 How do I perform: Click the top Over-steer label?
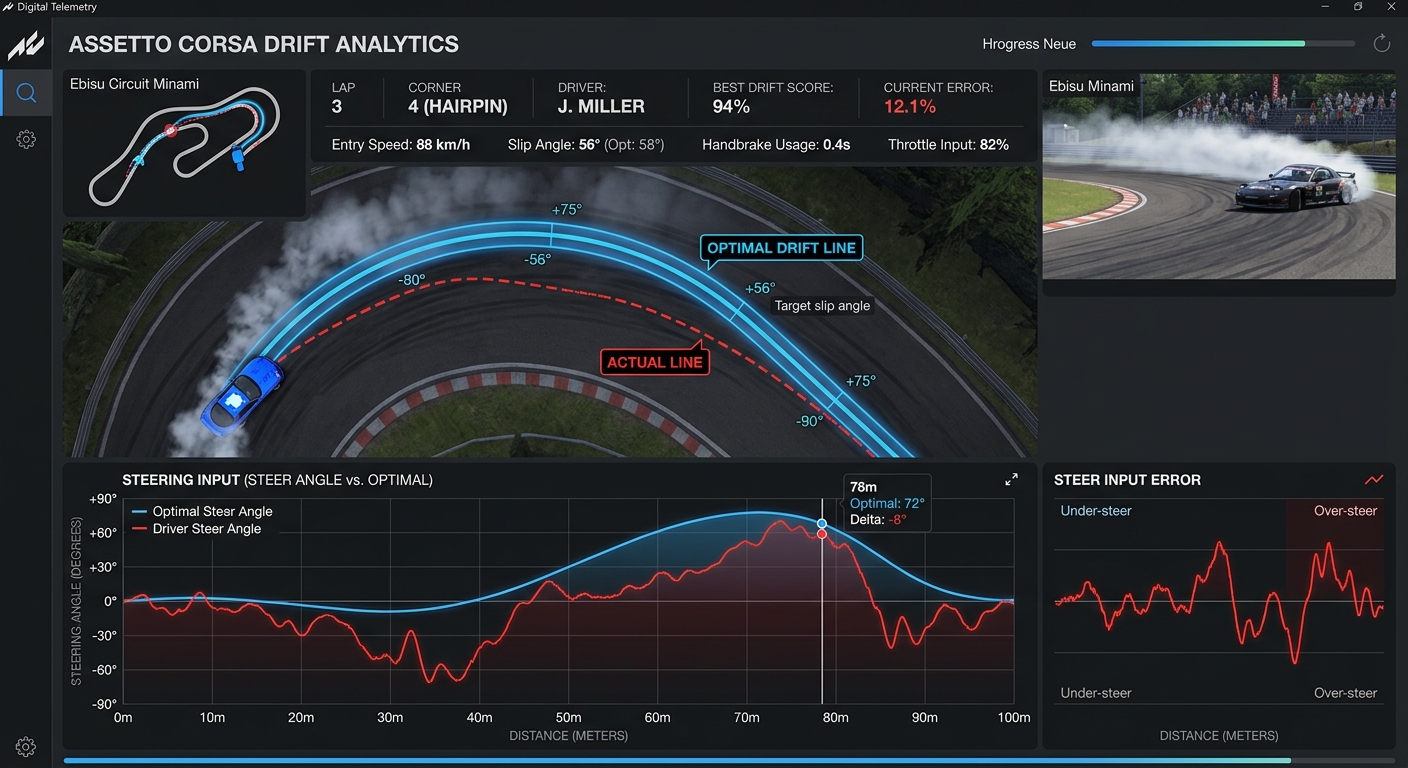1345,511
